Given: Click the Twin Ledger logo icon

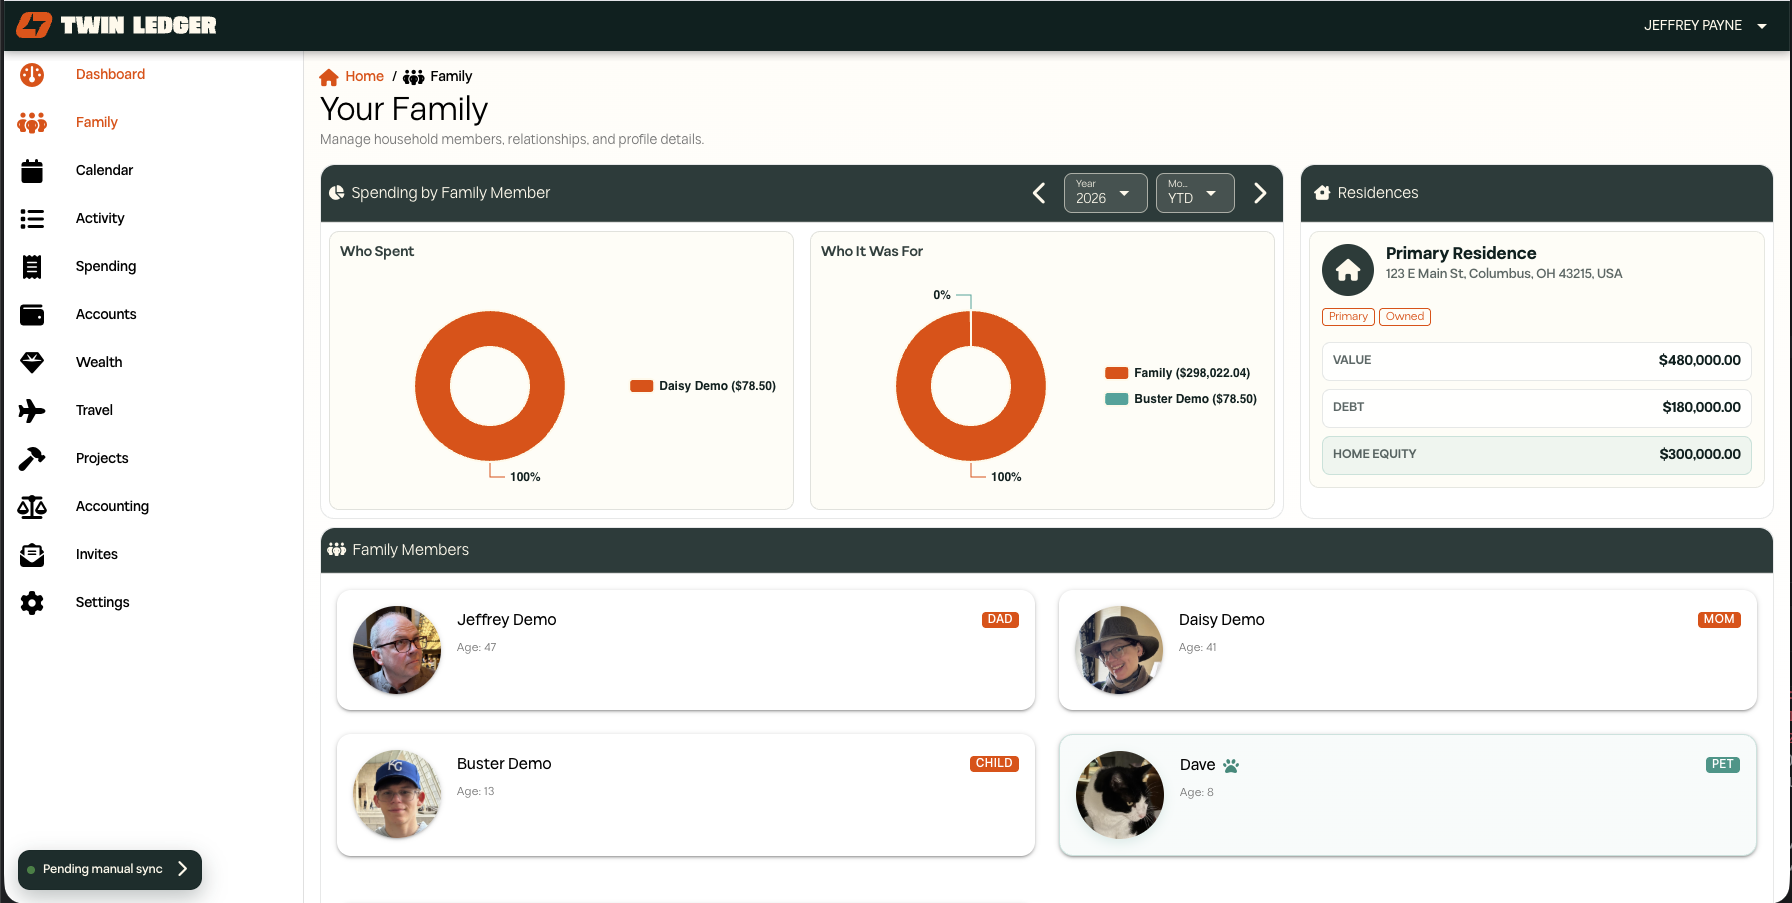Looking at the screenshot, I should click(34, 25).
